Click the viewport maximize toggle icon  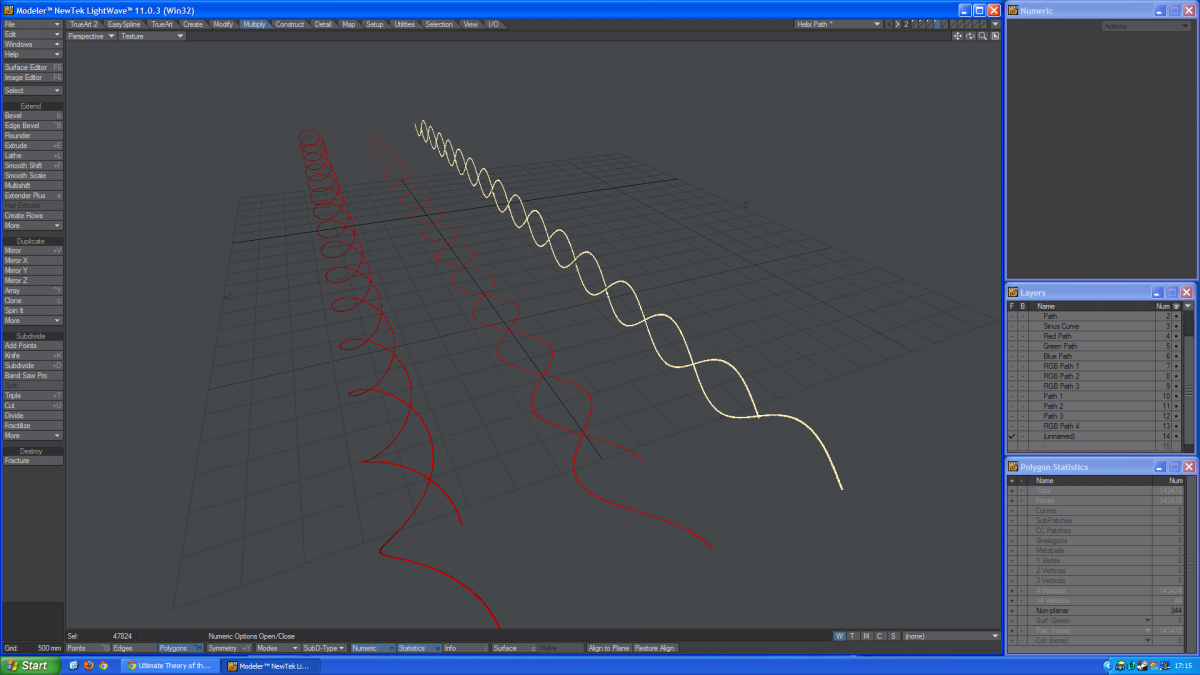[x=995, y=36]
